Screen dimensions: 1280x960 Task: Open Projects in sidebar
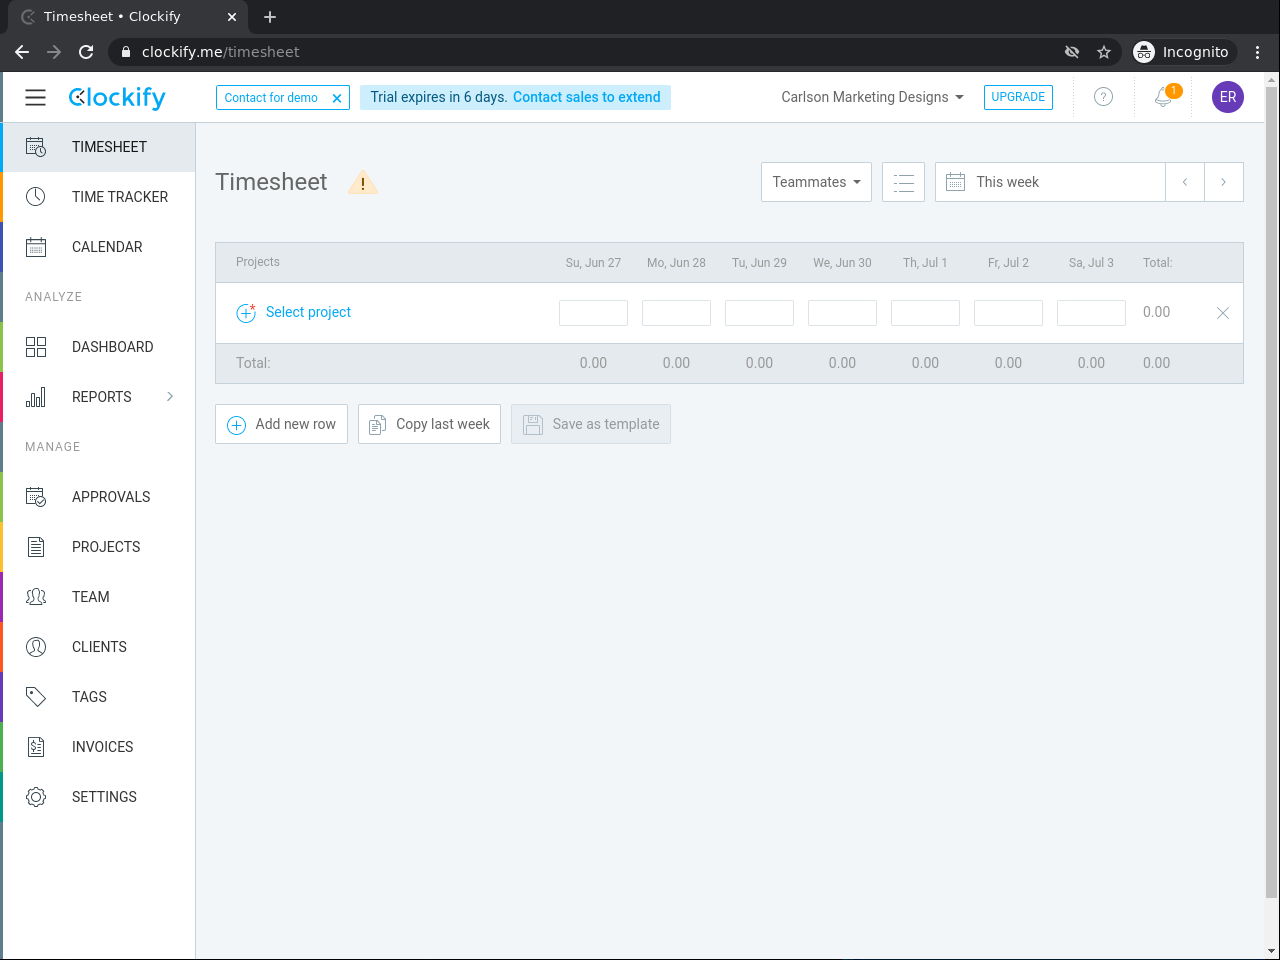98,547
